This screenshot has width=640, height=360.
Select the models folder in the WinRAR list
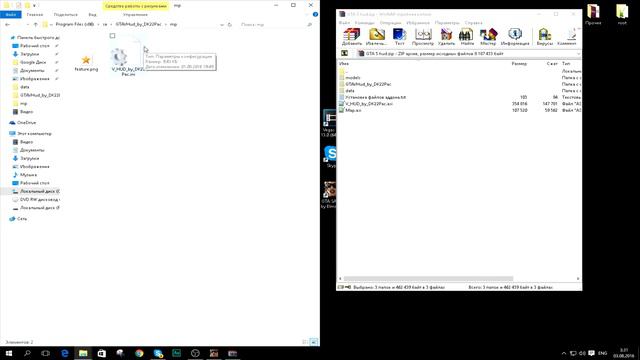tap(353, 78)
